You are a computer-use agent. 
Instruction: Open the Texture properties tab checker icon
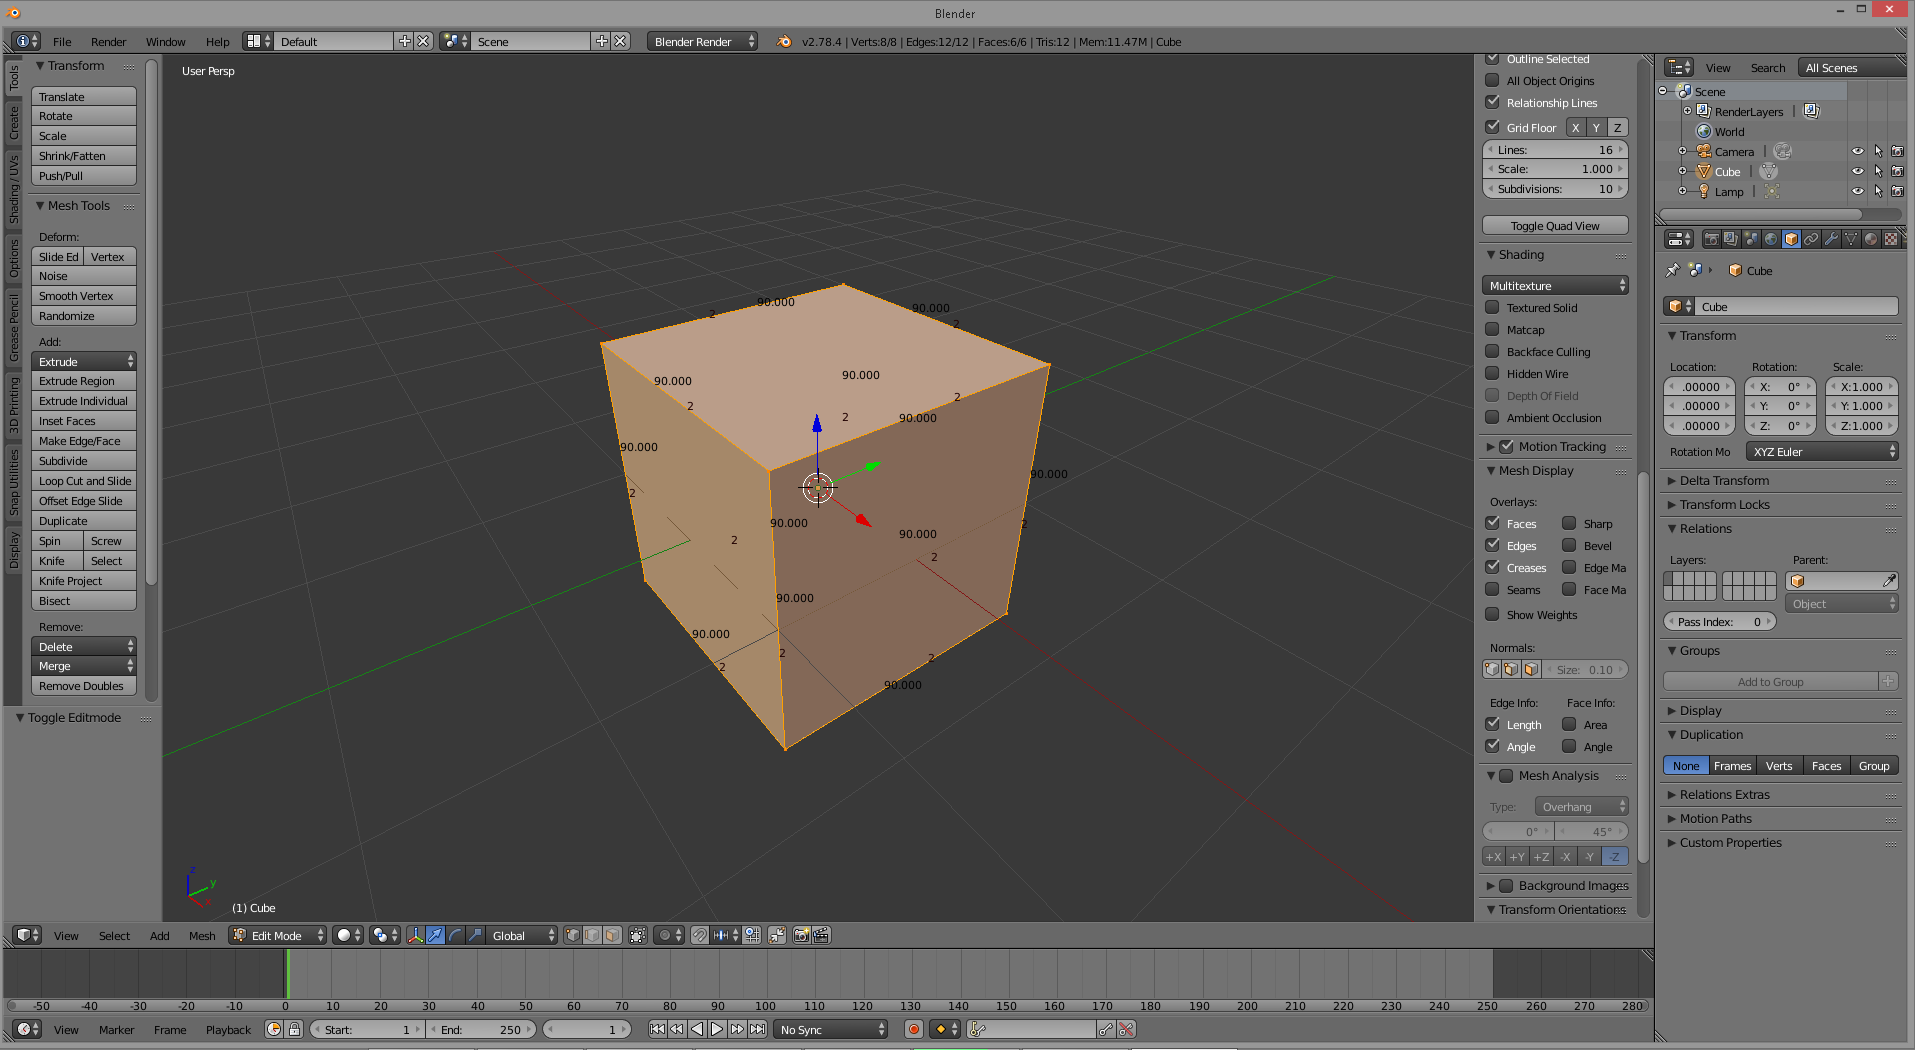tap(1891, 239)
